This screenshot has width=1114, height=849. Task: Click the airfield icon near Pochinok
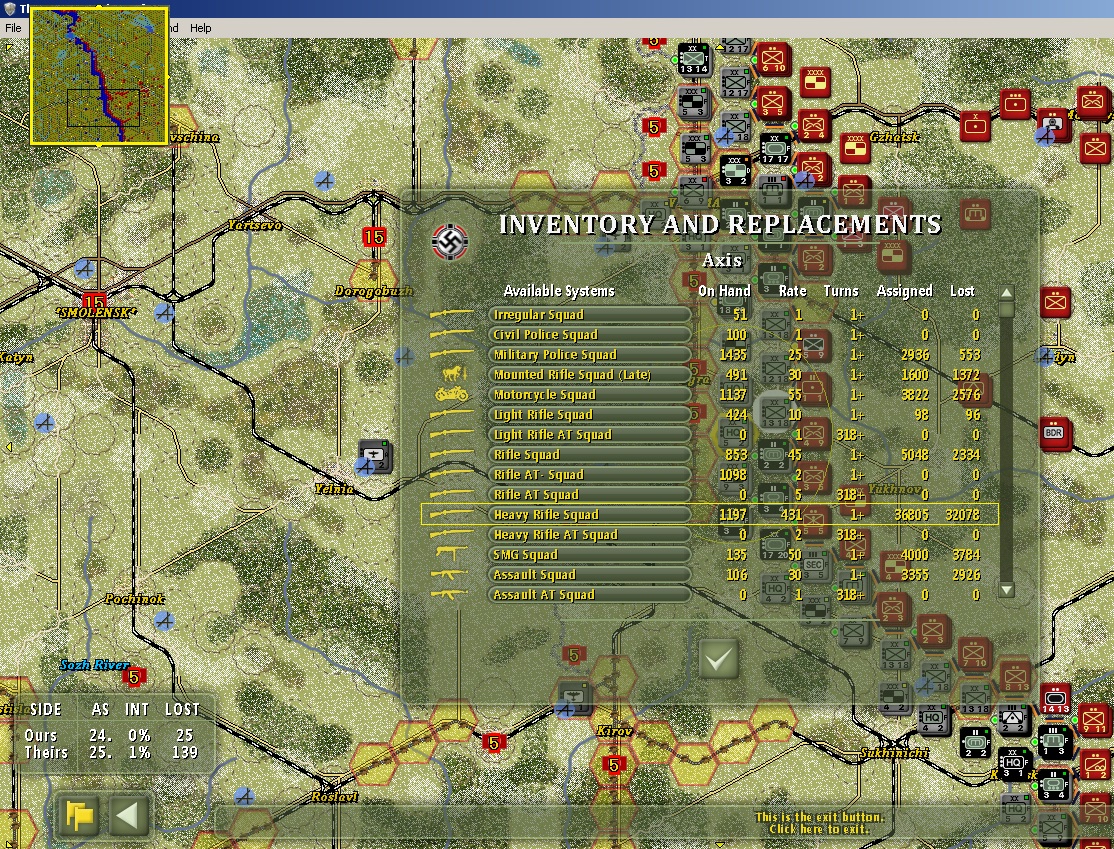pyautogui.click(x=164, y=622)
